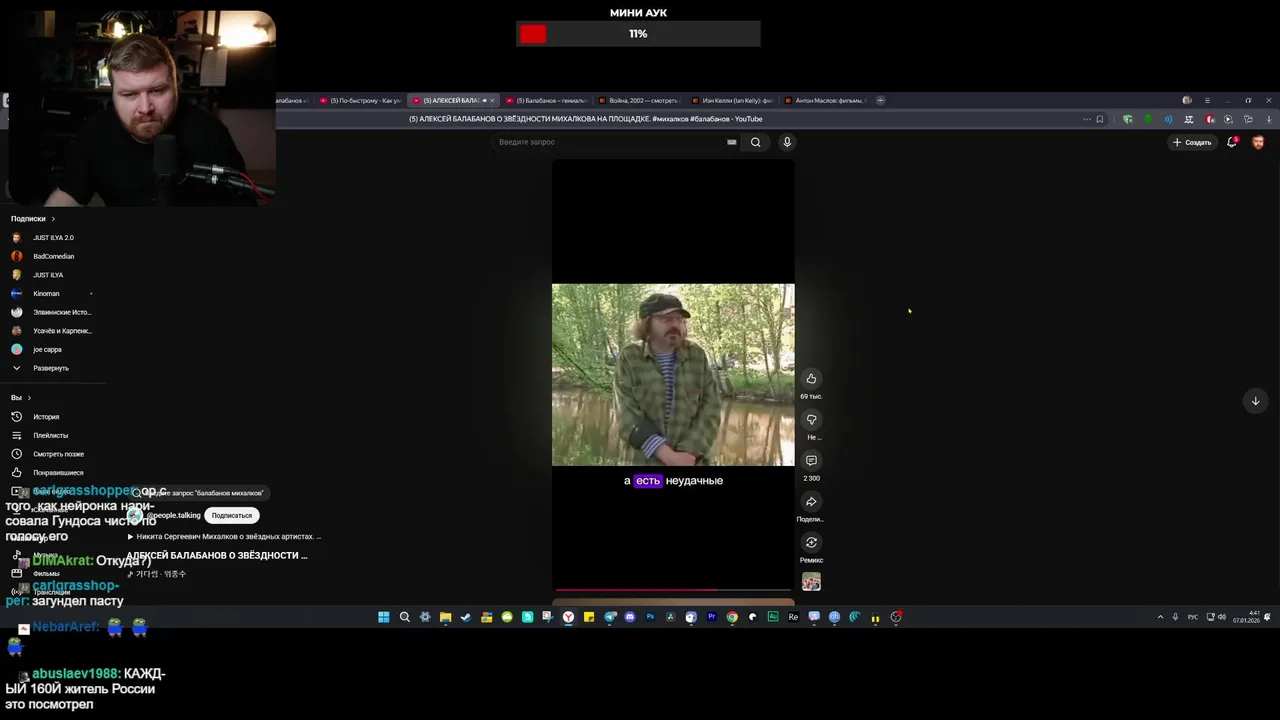The width and height of the screenshot is (1280, 720).
Task: Open Photoshop from the taskbar
Action: [650, 617]
